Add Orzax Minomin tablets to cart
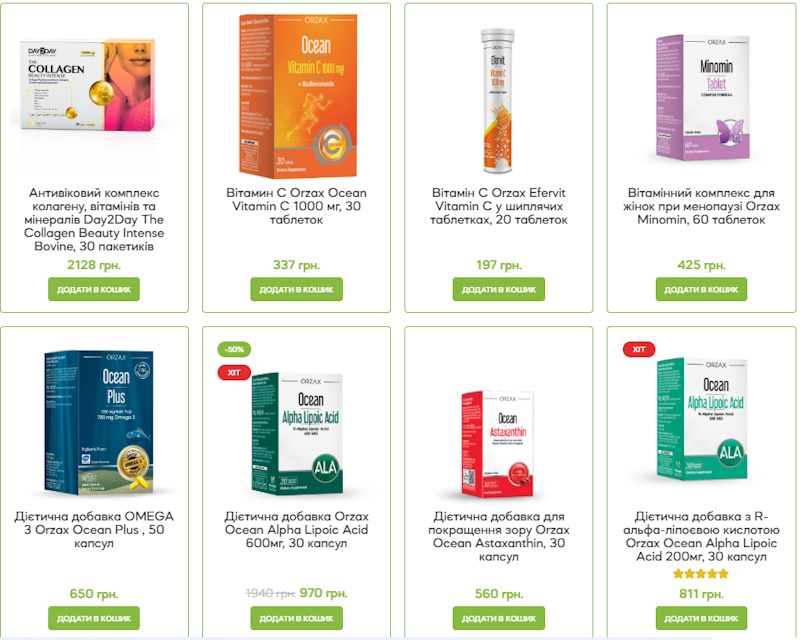This screenshot has width=800, height=640. point(701,289)
